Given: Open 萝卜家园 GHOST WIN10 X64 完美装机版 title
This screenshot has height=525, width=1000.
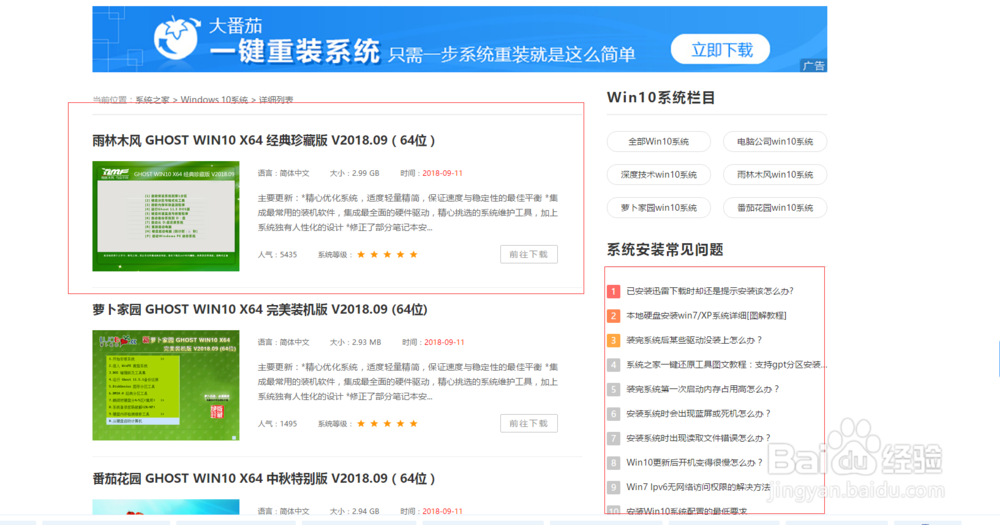Looking at the screenshot, I should 260,309.
